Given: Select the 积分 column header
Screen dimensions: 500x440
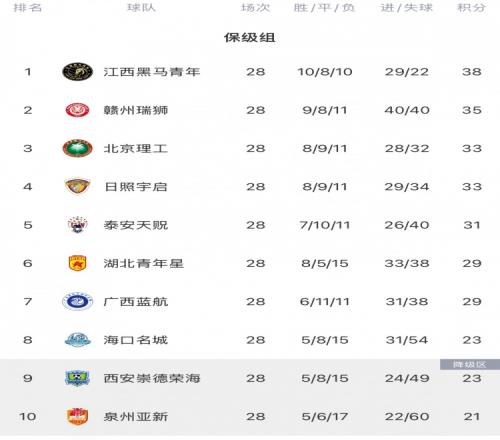Looking at the screenshot, I should (471, 7).
